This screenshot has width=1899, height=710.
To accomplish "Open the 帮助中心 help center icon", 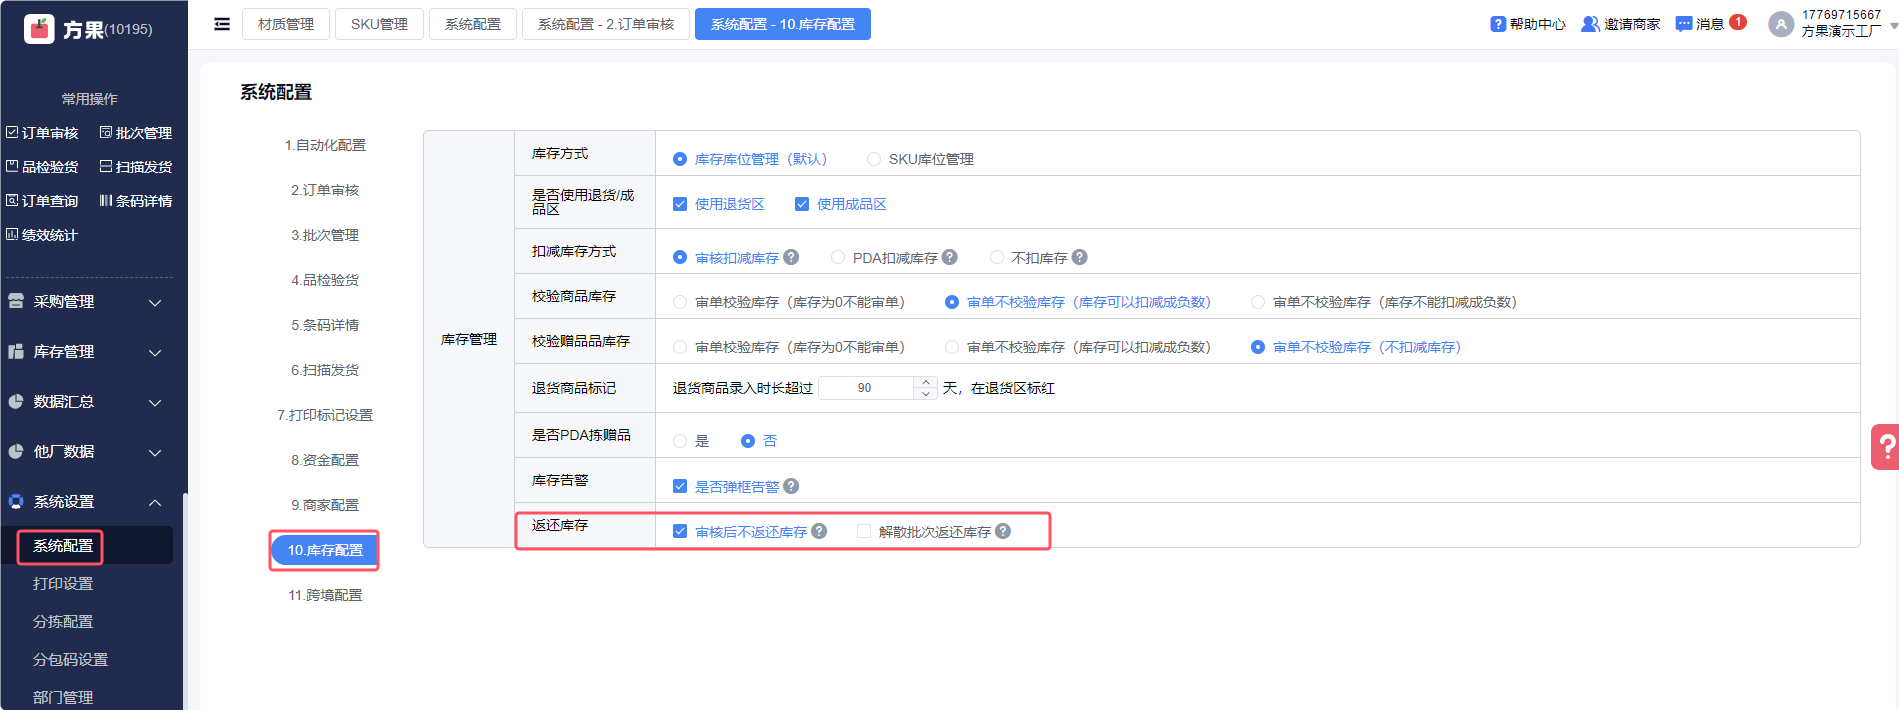I will click(1497, 24).
